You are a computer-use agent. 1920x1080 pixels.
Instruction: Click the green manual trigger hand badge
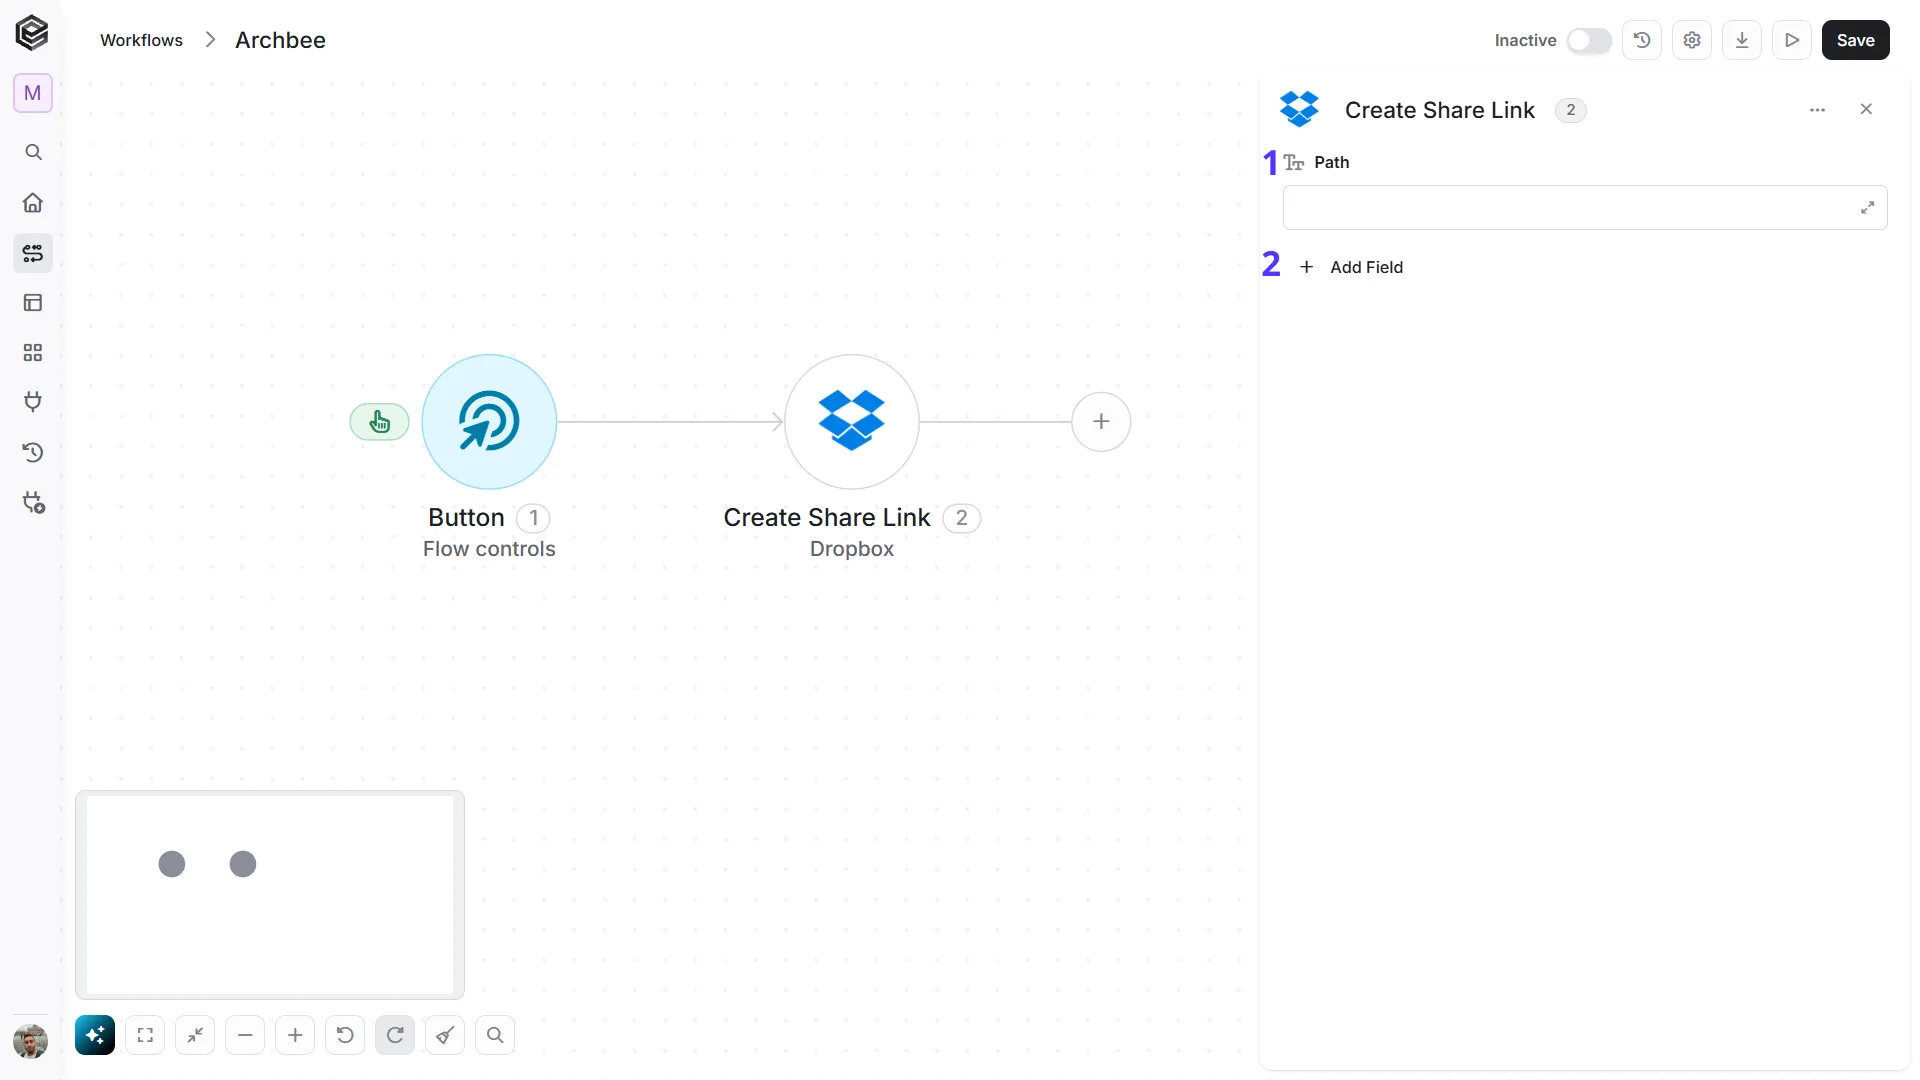[379, 422]
